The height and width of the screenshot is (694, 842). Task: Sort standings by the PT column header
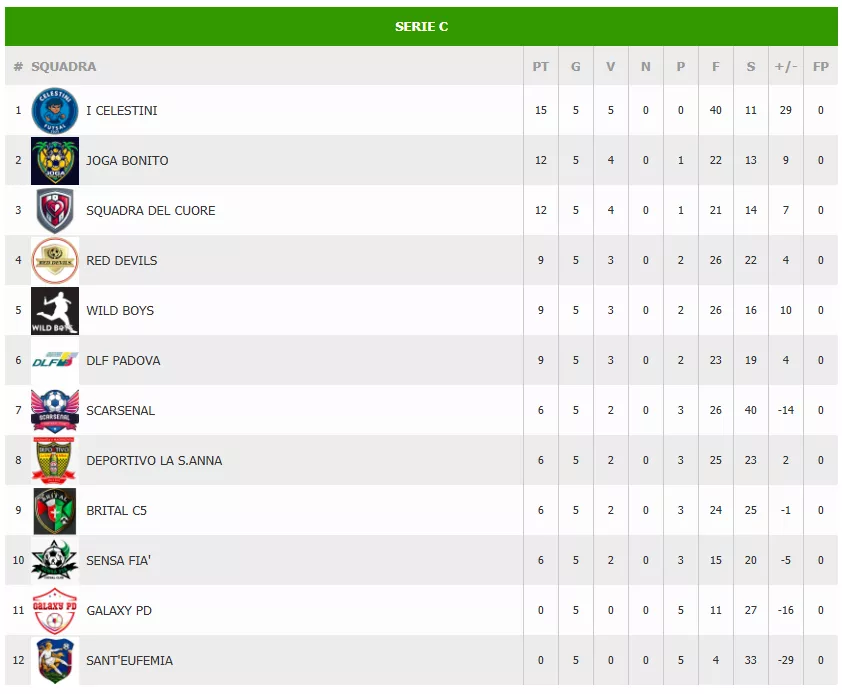coord(541,67)
